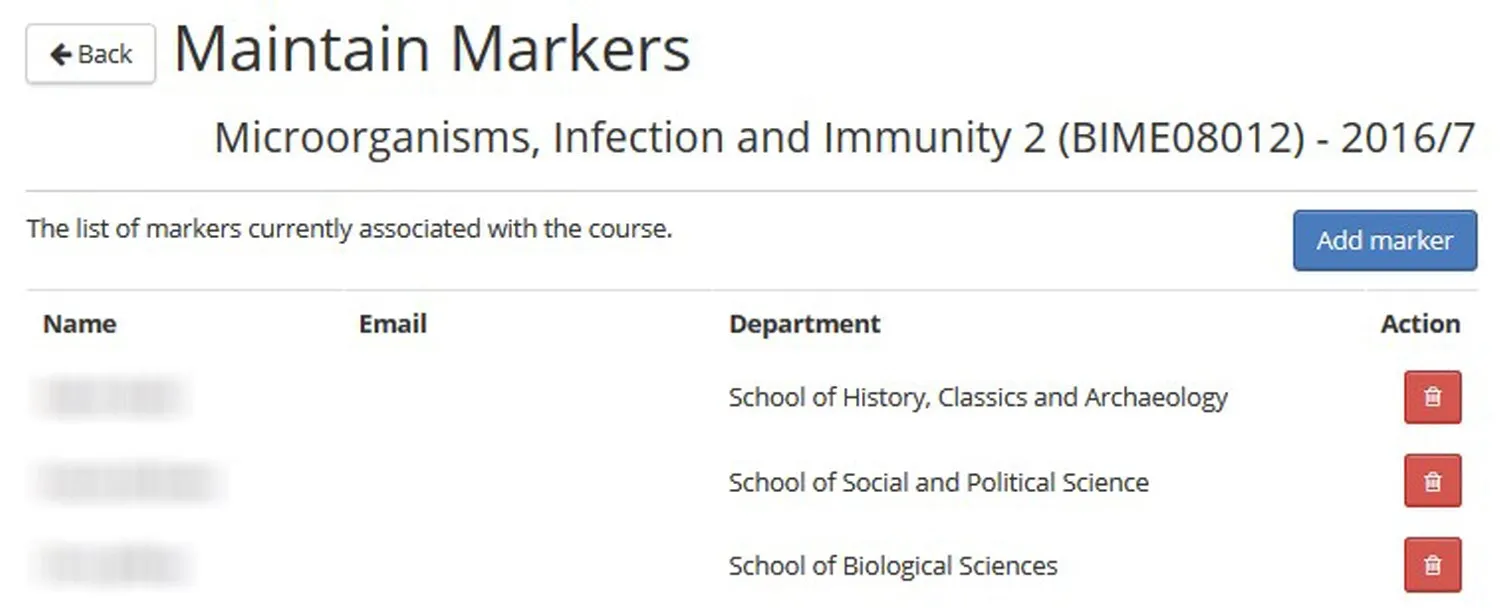The height and width of the screenshot is (611, 1500).
Task: Select the Department column header
Action: coord(805,324)
